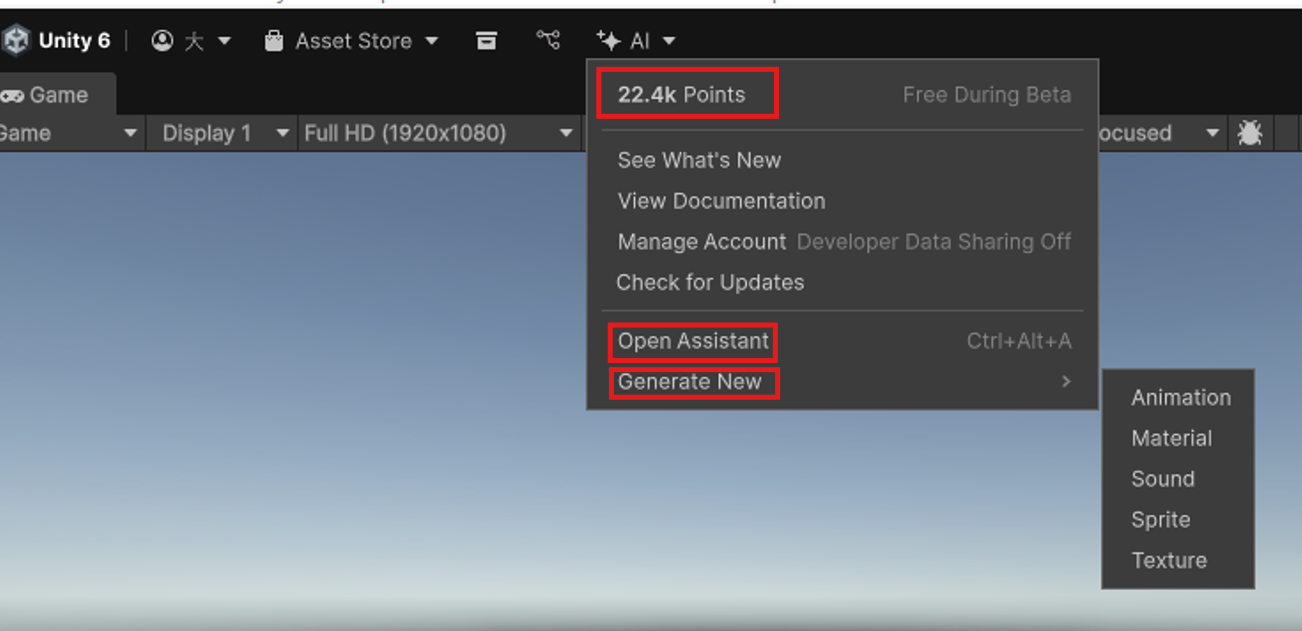Click the AI sparkles icon in the toolbar
Image resolution: width=1302 pixels, height=631 pixels.
pyautogui.click(x=607, y=40)
